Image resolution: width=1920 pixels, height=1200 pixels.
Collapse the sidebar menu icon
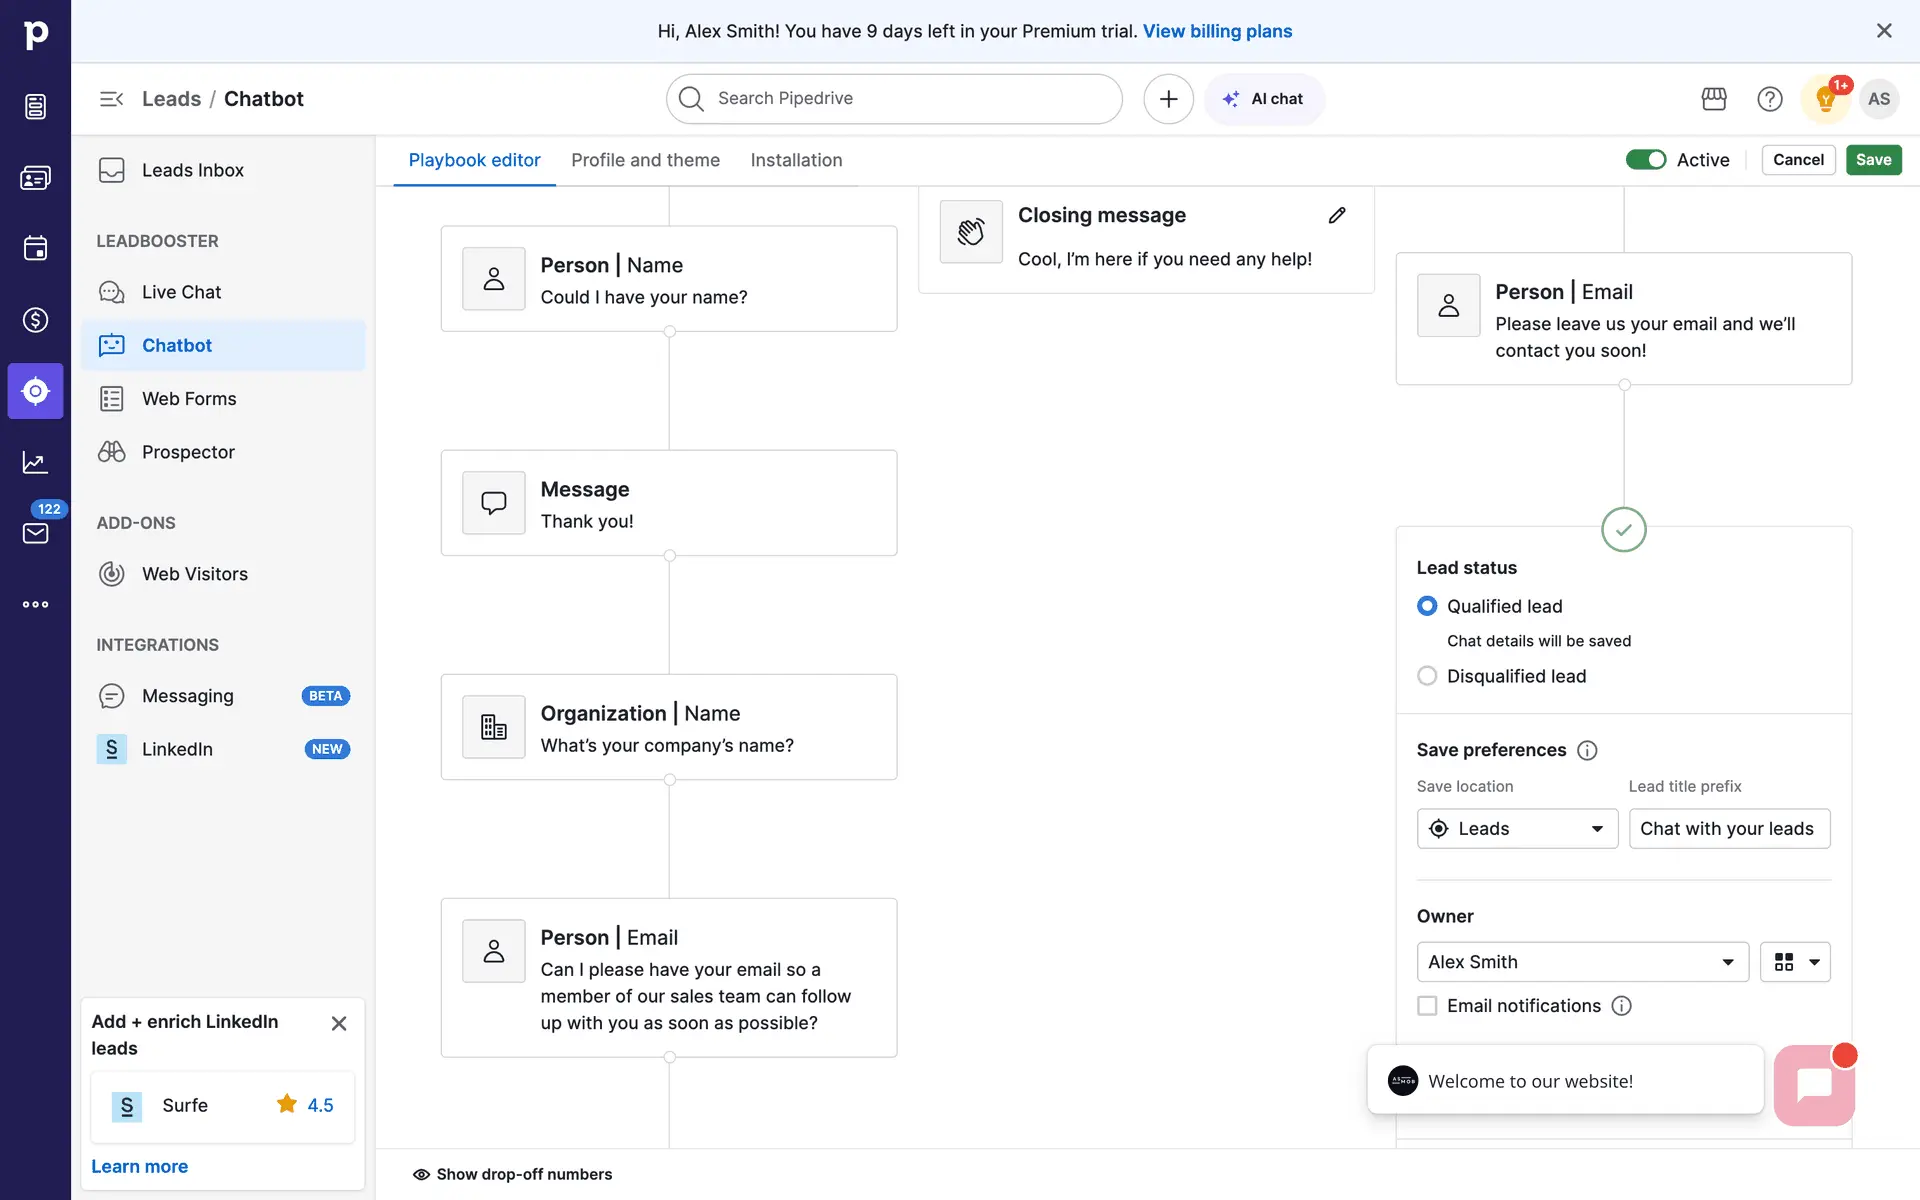pyautogui.click(x=111, y=99)
